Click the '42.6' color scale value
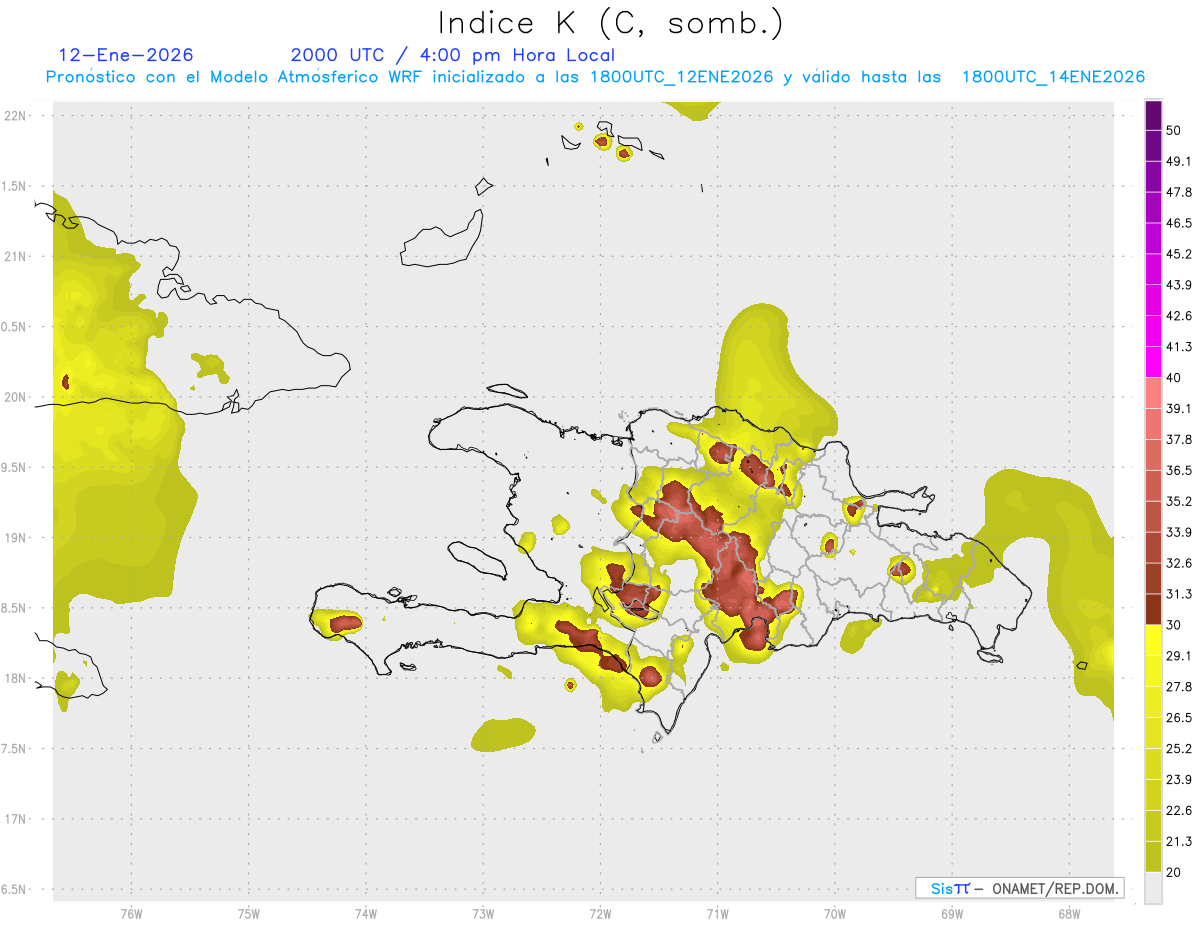The image size is (1200, 927). 1179,316
